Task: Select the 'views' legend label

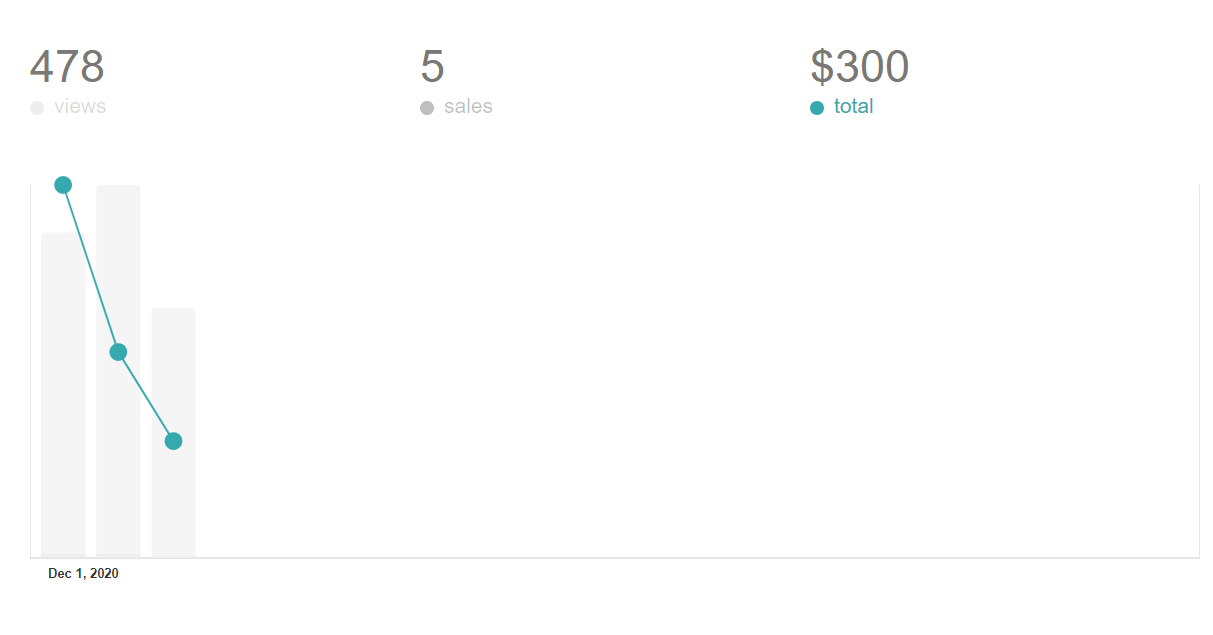Action: (80, 107)
